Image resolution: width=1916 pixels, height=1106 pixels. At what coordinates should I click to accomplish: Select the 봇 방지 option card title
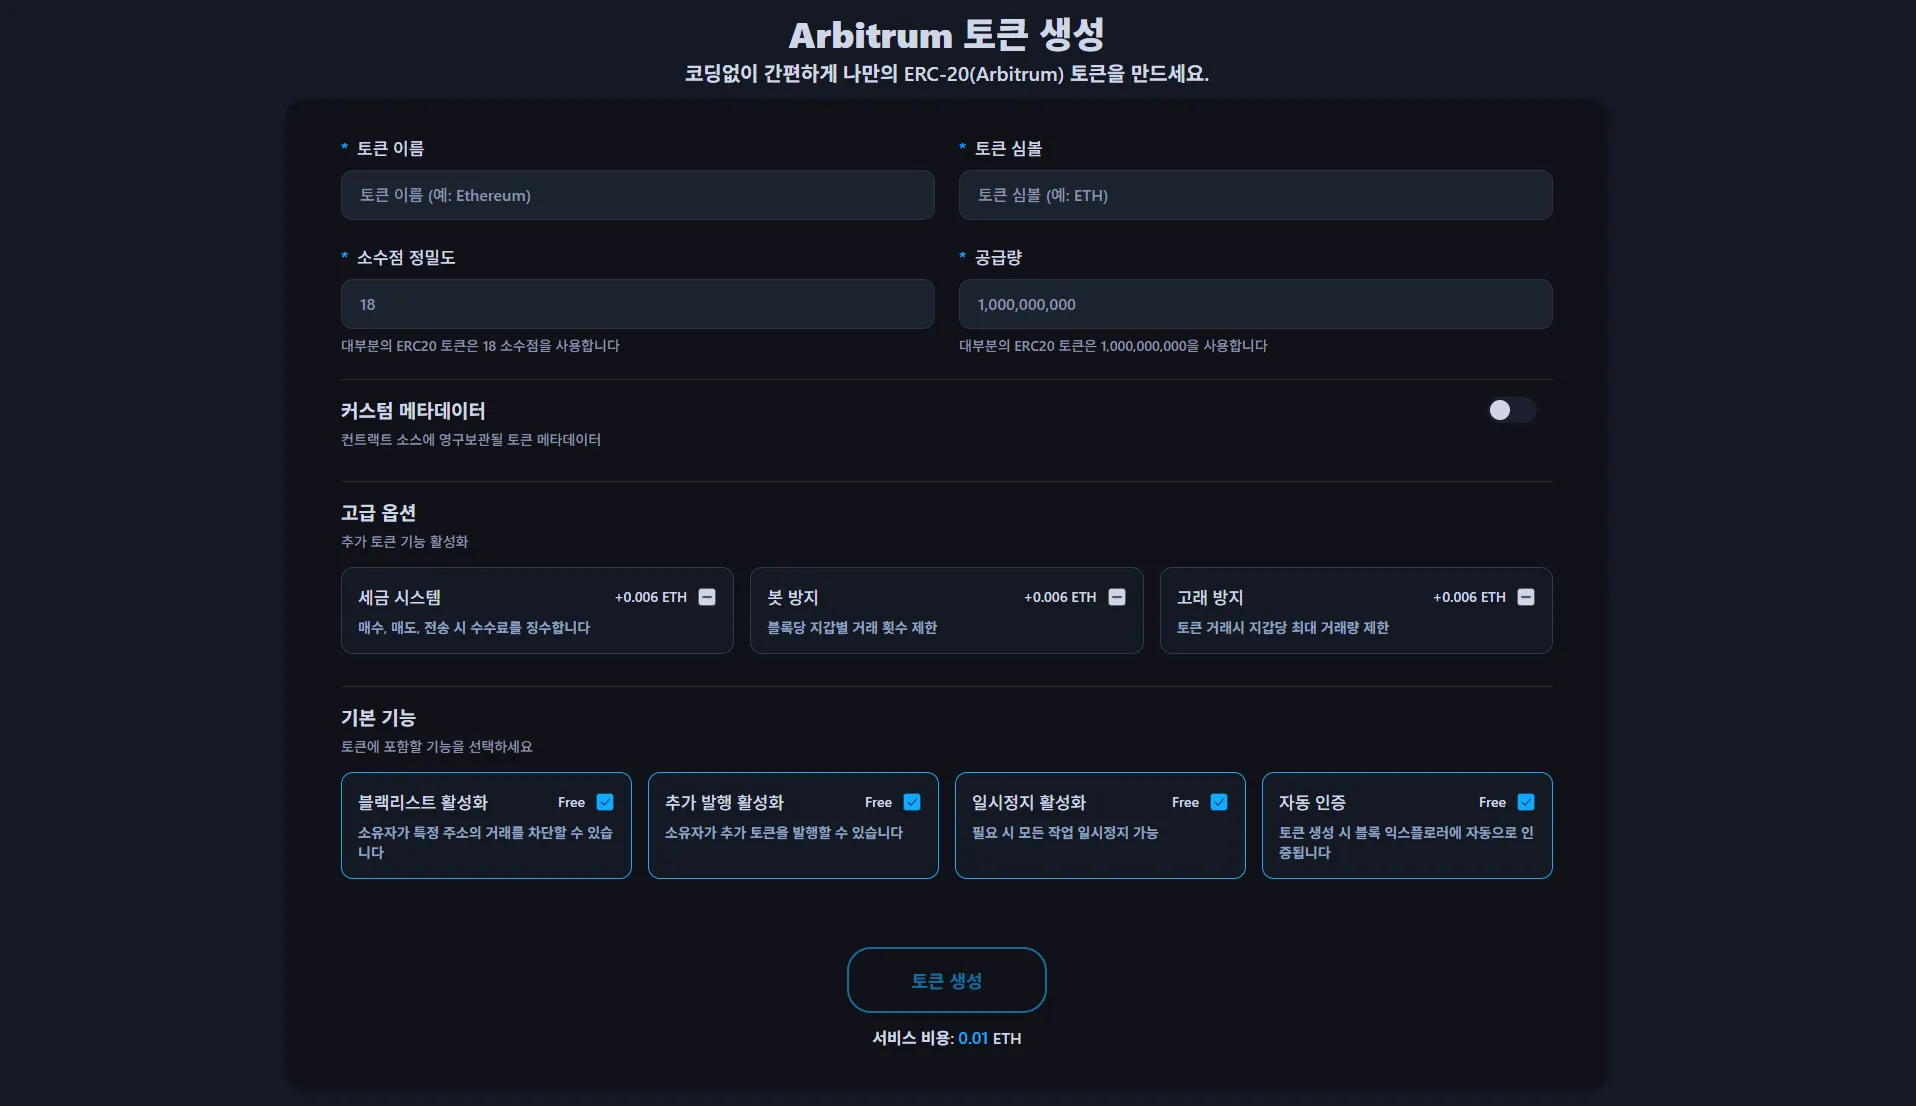coord(792,597)
